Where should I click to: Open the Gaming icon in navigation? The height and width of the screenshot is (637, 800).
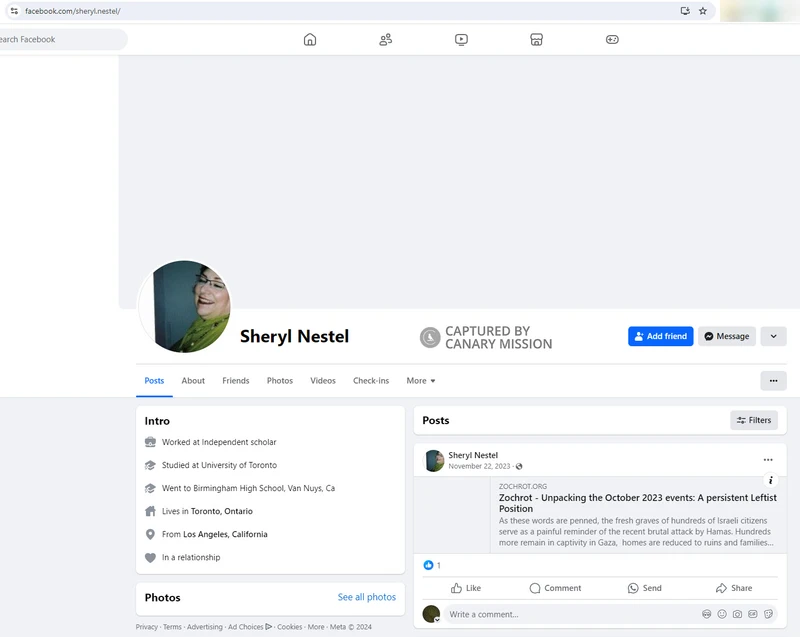pyautogui.click(x=612, y=39)
